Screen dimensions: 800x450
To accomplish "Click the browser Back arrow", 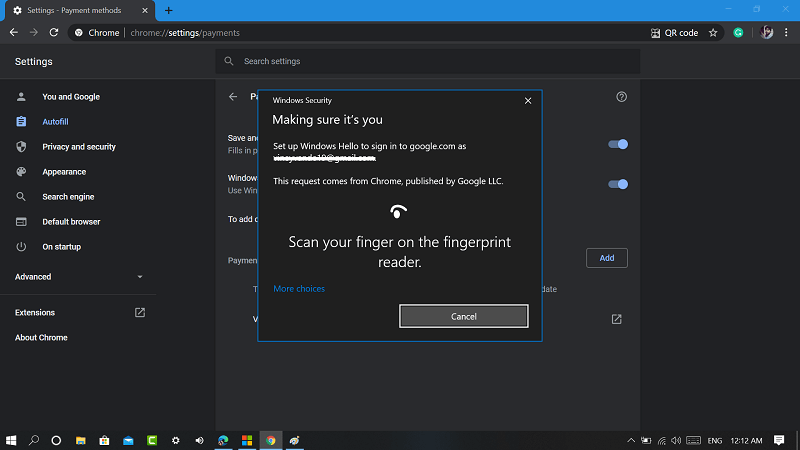I will click(x=14, y=33).
